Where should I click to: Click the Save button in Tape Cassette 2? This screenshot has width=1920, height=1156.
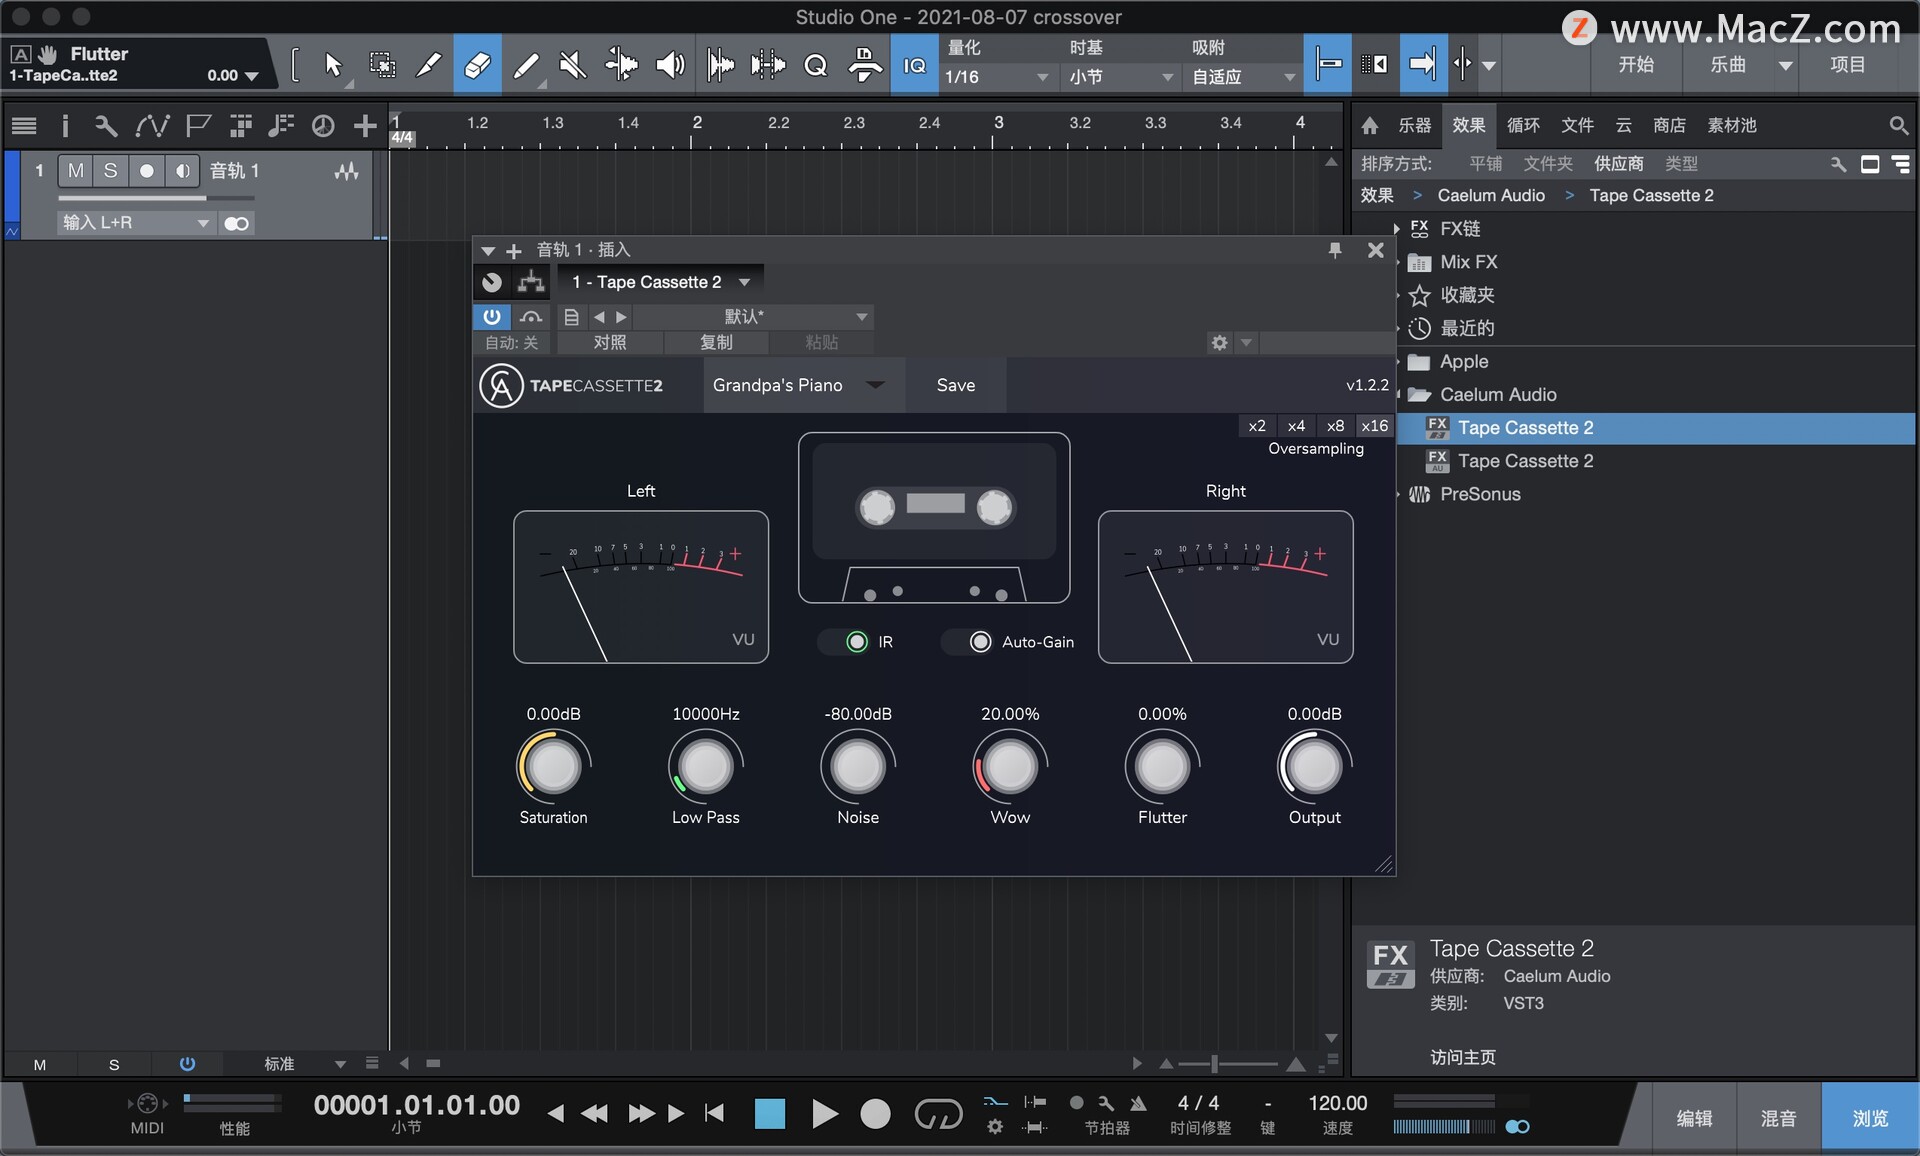tap(955, 385)
